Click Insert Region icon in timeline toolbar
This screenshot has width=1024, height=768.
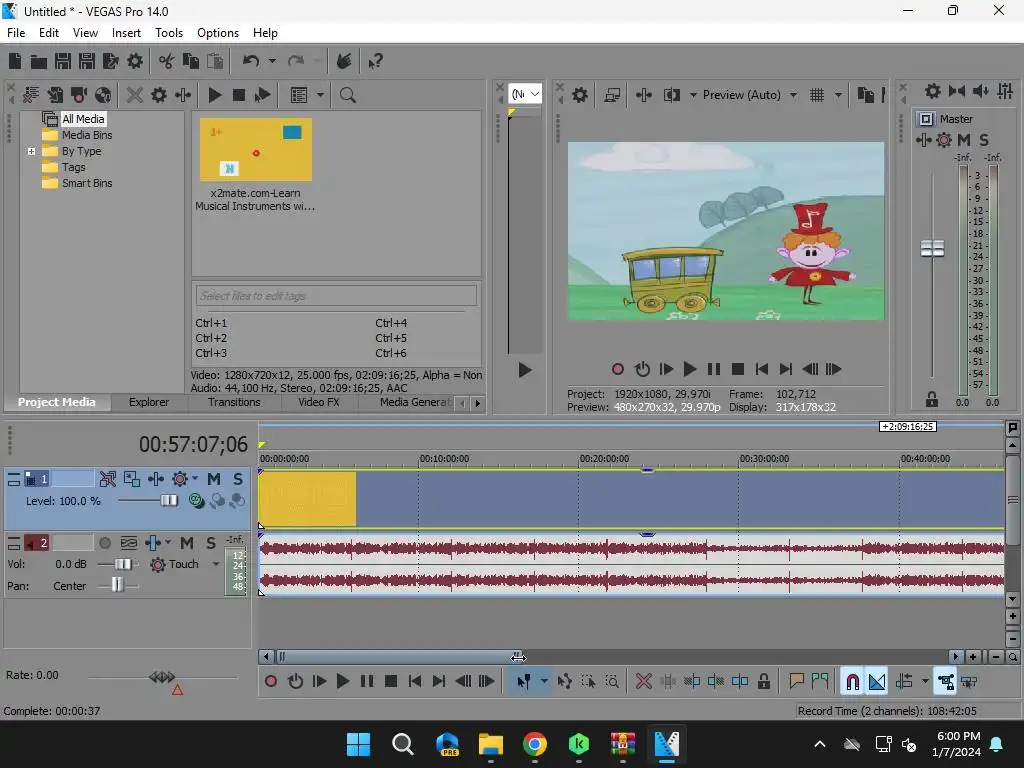coord(820,682)
